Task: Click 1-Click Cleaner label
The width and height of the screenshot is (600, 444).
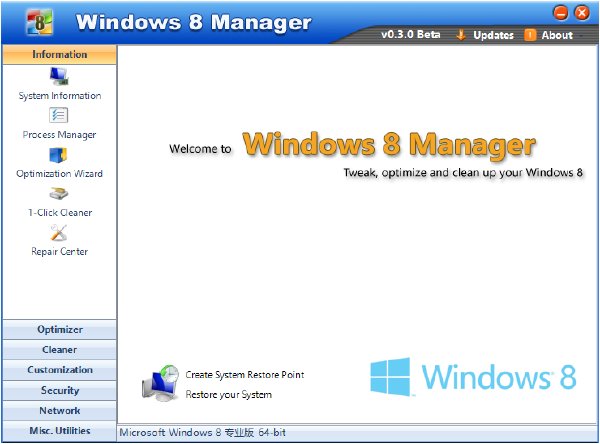Action: pyautogui.click(x=60, y=213)
